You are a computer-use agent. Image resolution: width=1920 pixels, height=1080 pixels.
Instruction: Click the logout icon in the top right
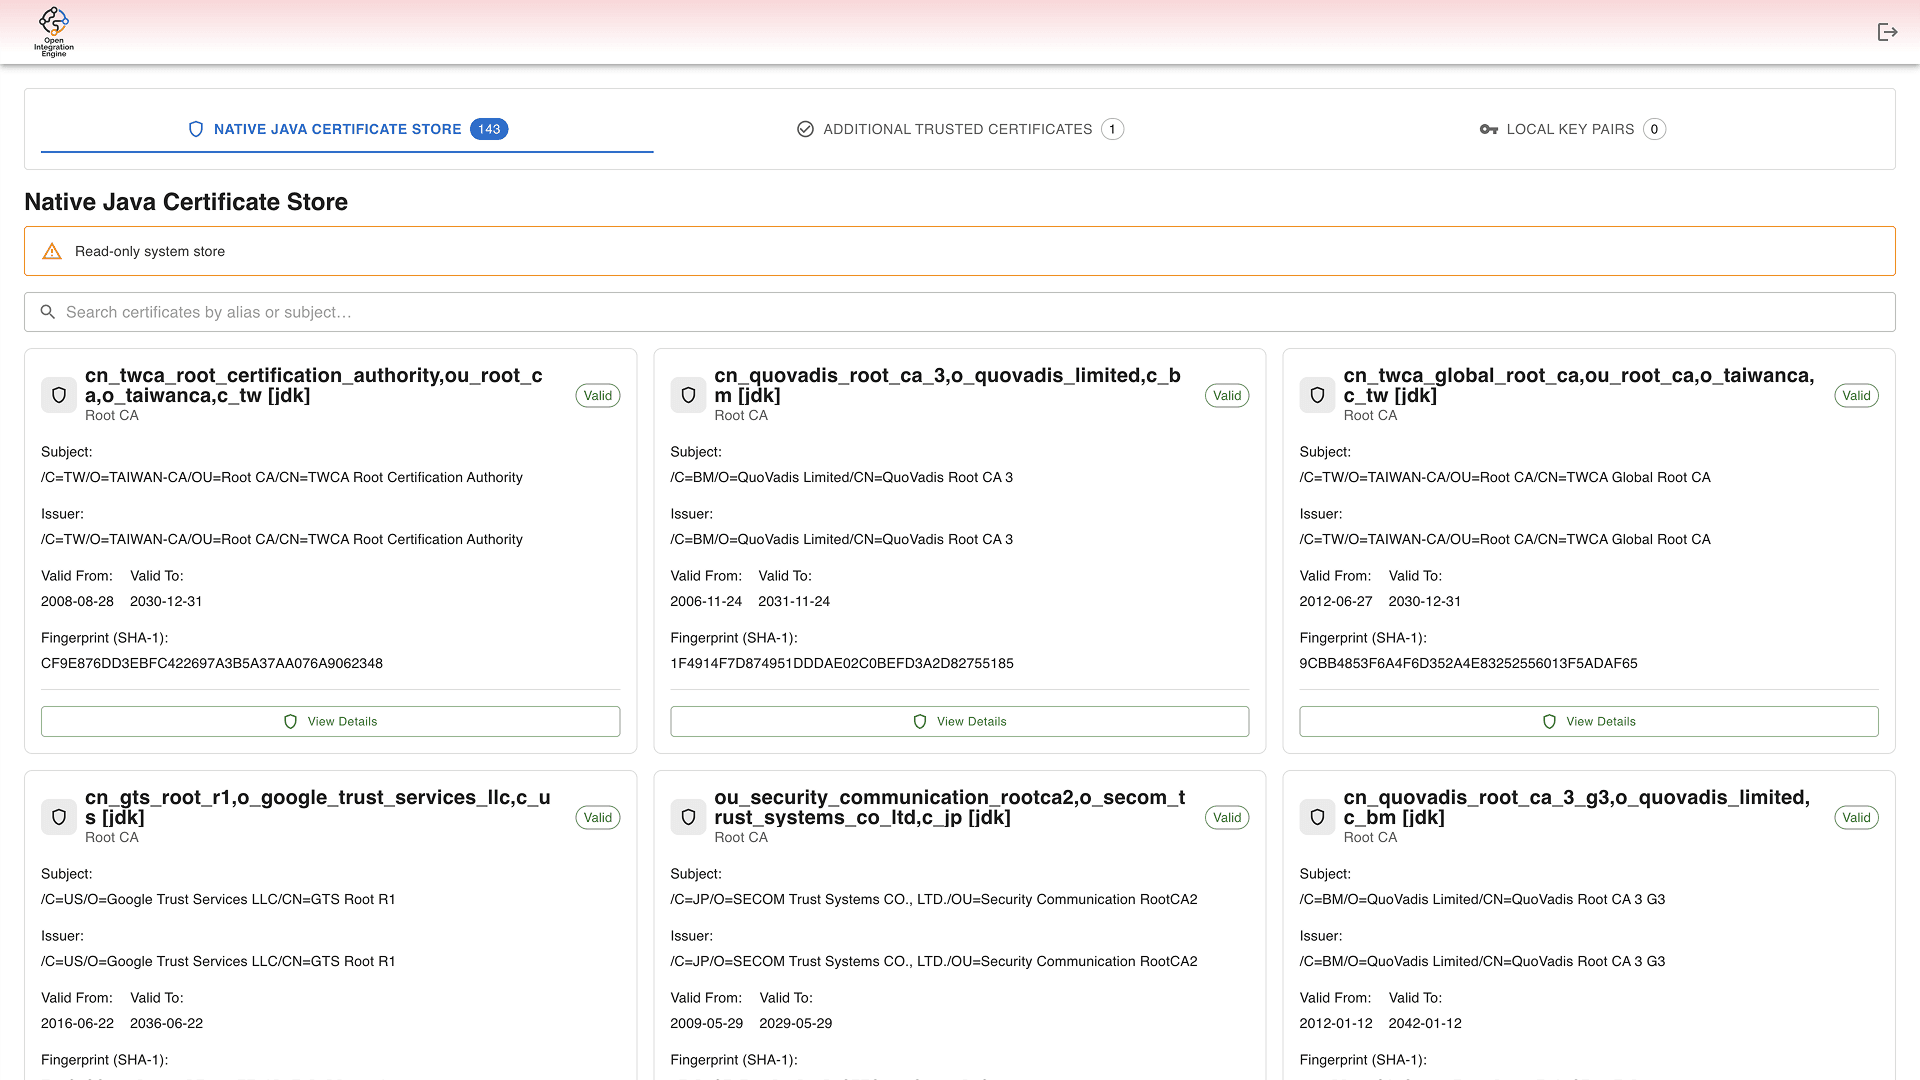(1888, 31)
